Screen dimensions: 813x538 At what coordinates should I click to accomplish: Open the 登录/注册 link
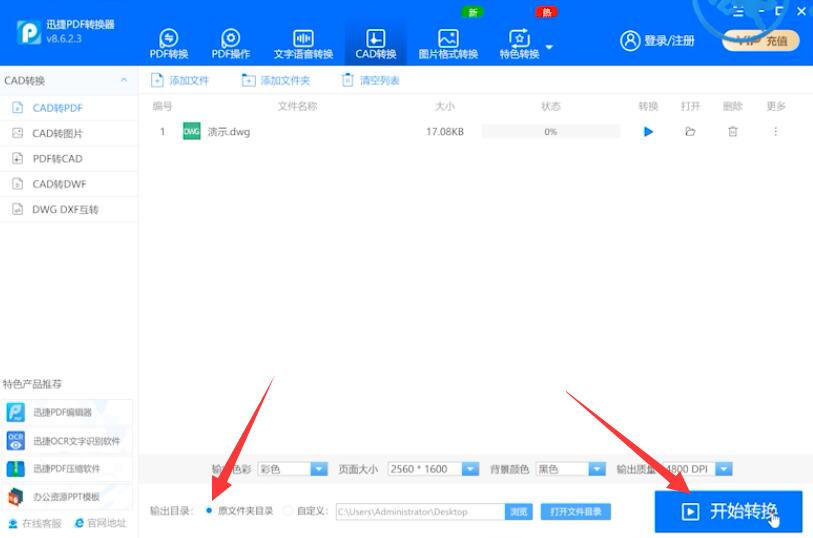point(669,41)
